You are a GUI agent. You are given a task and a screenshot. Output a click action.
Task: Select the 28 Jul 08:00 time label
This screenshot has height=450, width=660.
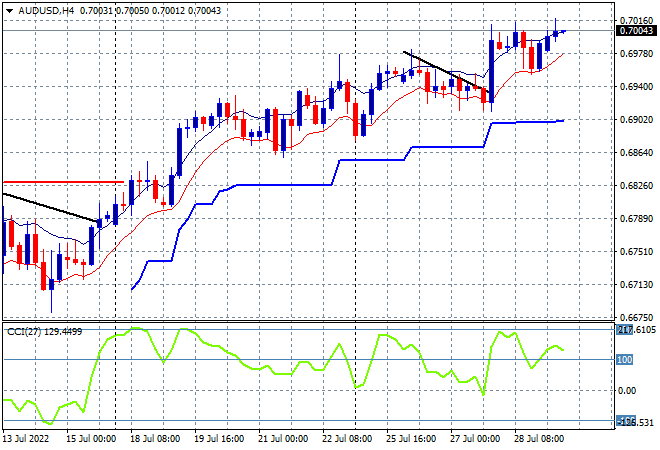539,439
